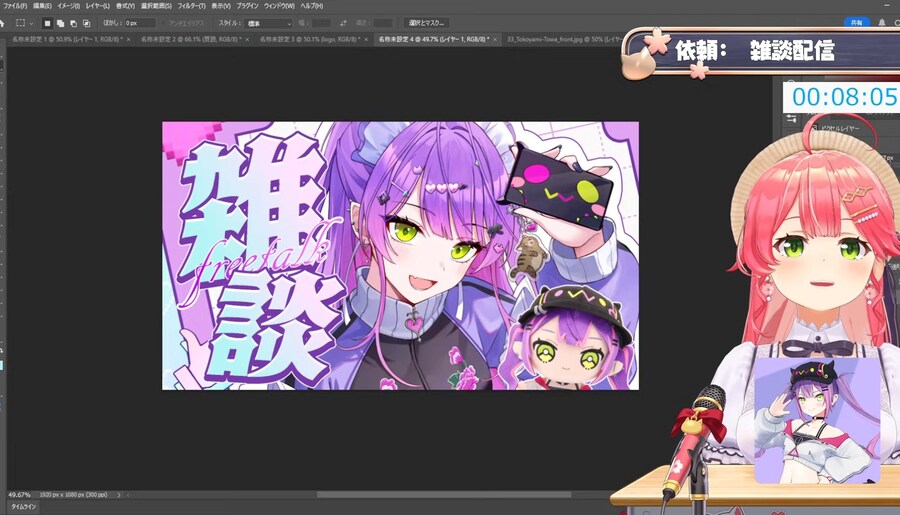Open the フィルター(T) menu

tap(191, 6)
